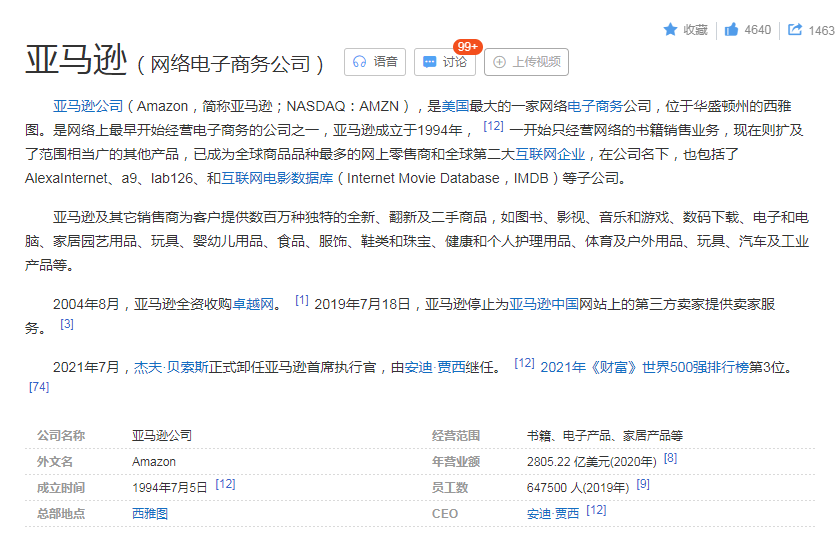This screenshot has width=838, height=545.
Task: Open the 讨论 discussion button
Action: (x=445, y=62)
